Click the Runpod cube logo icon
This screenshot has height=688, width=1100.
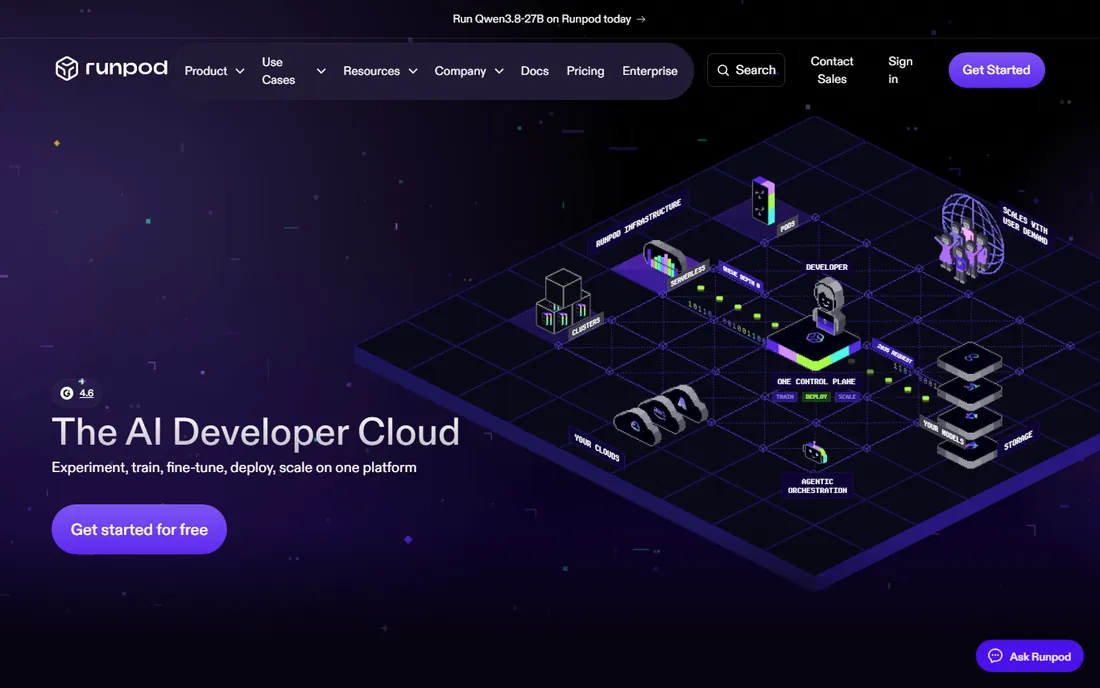(x=67, y=69)
